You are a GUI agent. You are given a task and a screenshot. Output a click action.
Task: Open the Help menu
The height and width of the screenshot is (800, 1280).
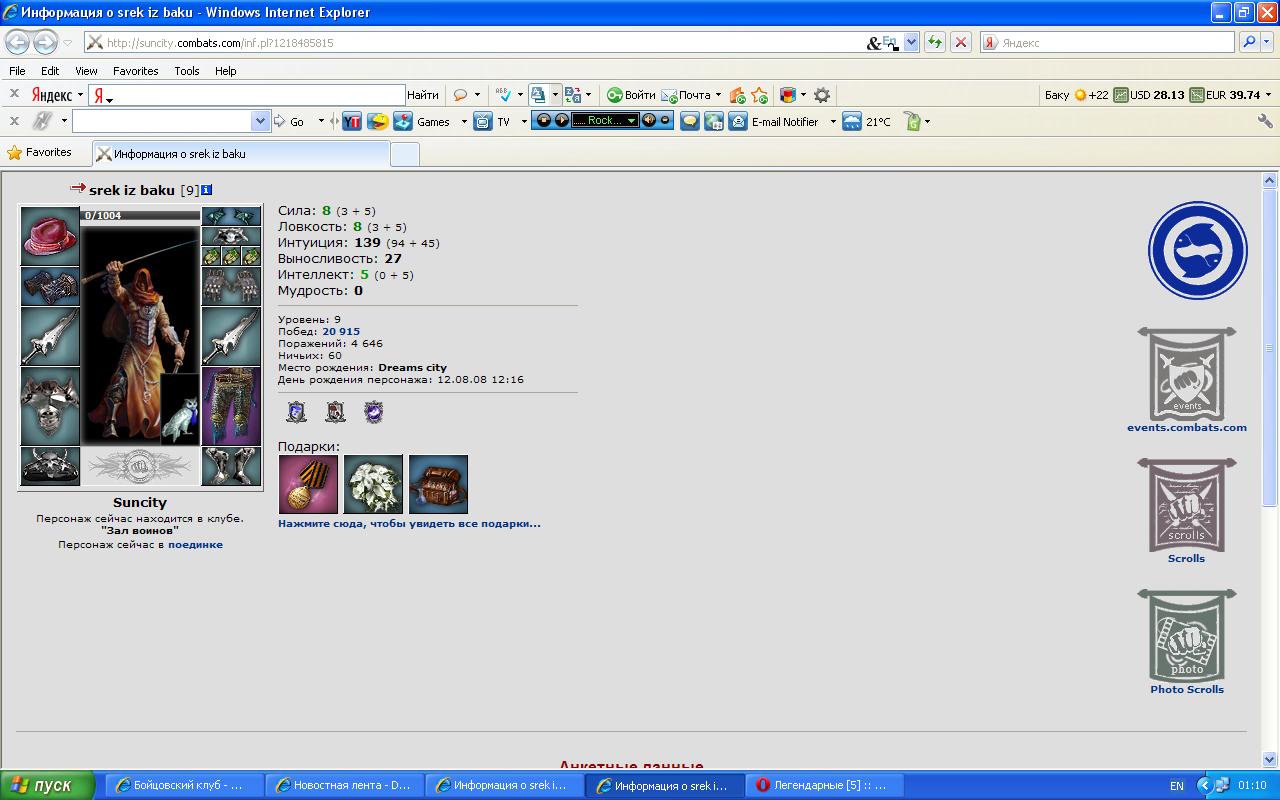[x=226, y=71]
